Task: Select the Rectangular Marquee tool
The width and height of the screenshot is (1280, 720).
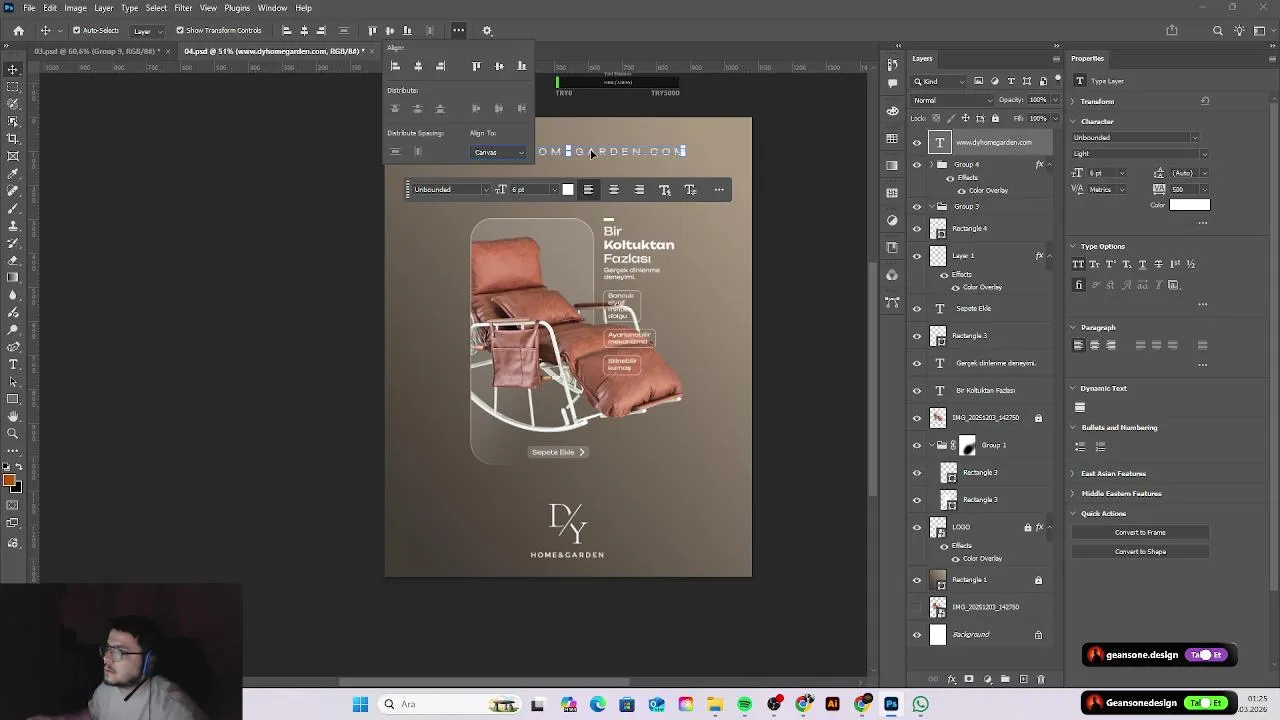Action: click(13, 87)
